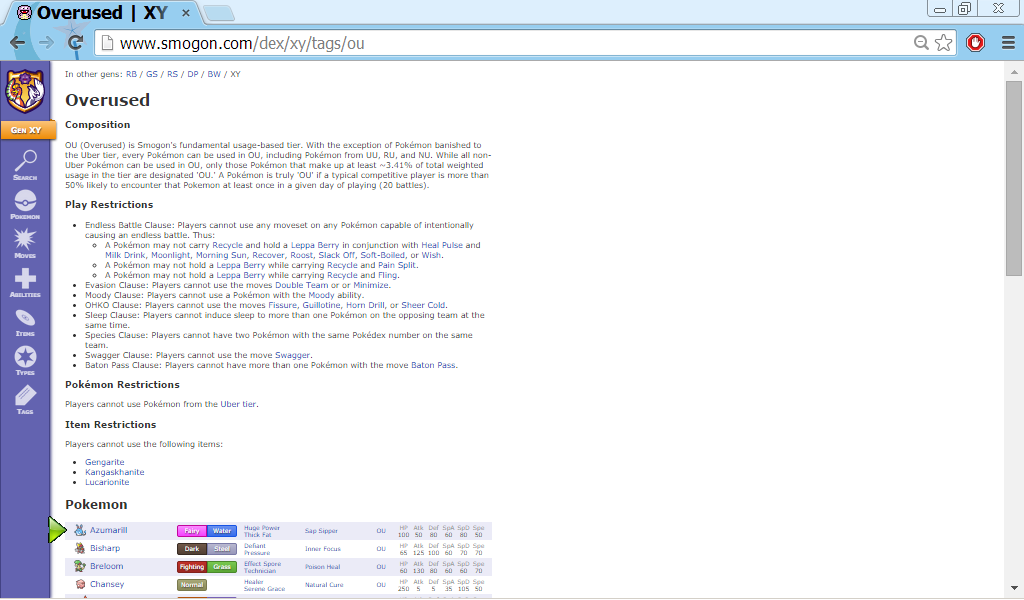
Task: Open the Kangaskhanite item link
Action: click(114, 472)
